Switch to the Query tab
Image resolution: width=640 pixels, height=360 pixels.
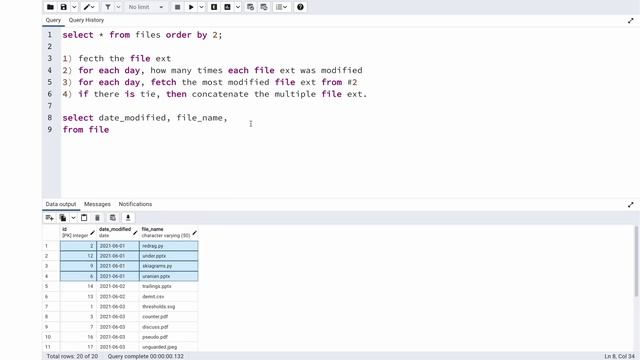[53, 20]
